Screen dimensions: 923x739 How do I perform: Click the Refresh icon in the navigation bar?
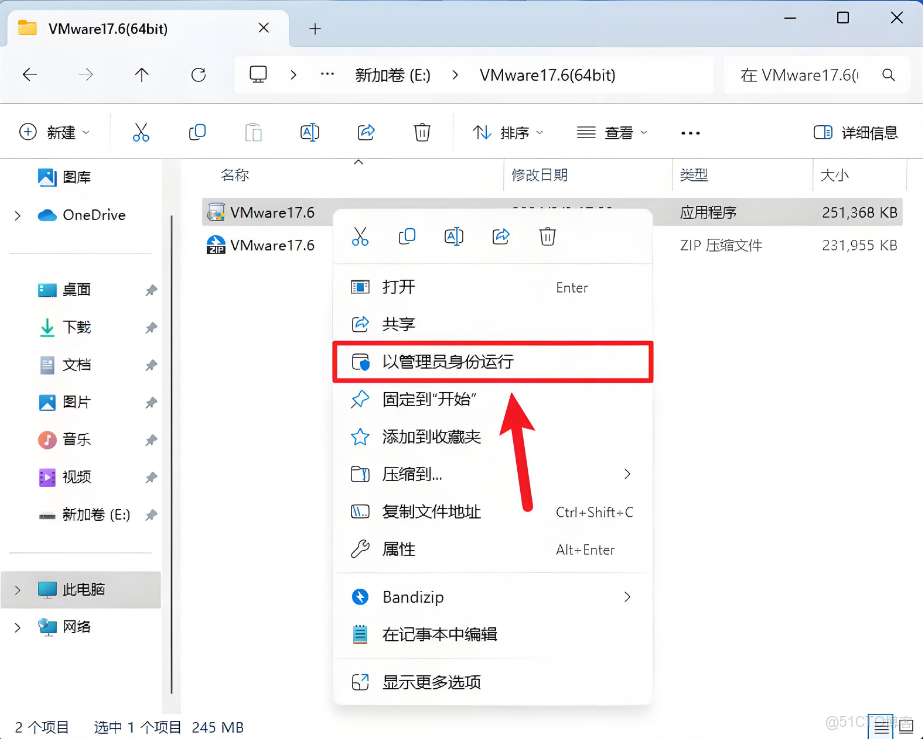coord(198,74)
